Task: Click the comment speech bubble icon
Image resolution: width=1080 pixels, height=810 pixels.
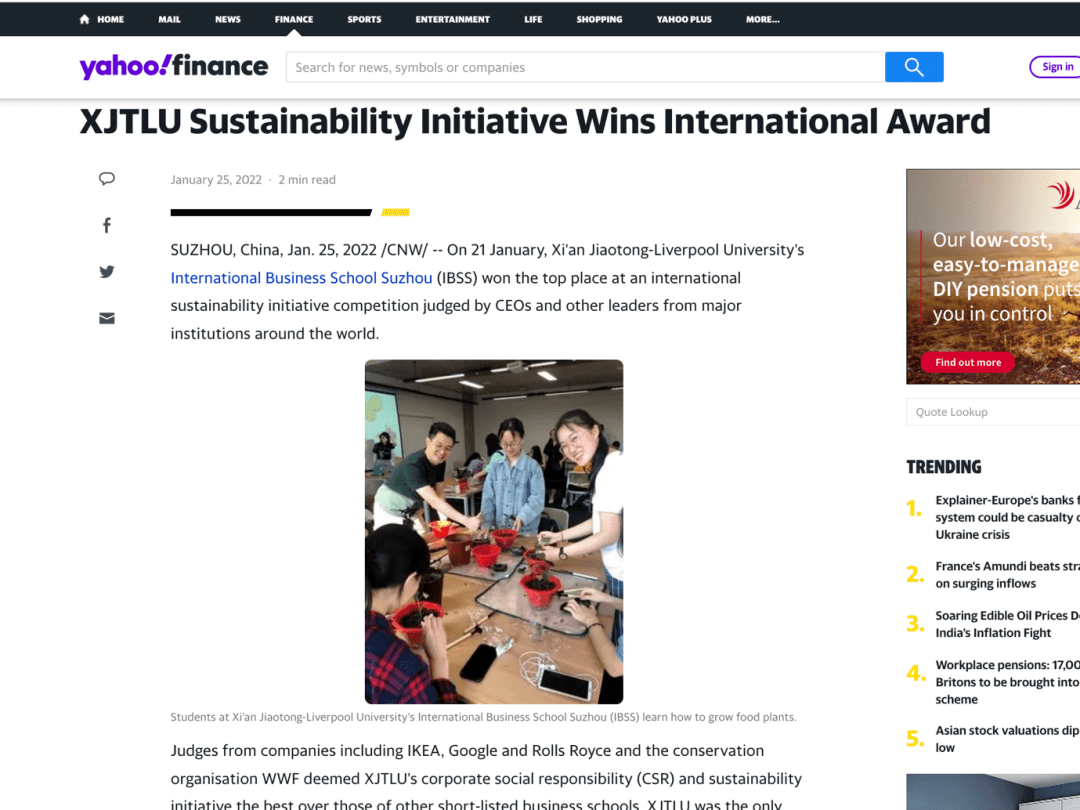Action: pyautogui.click(x=107, y=179)
